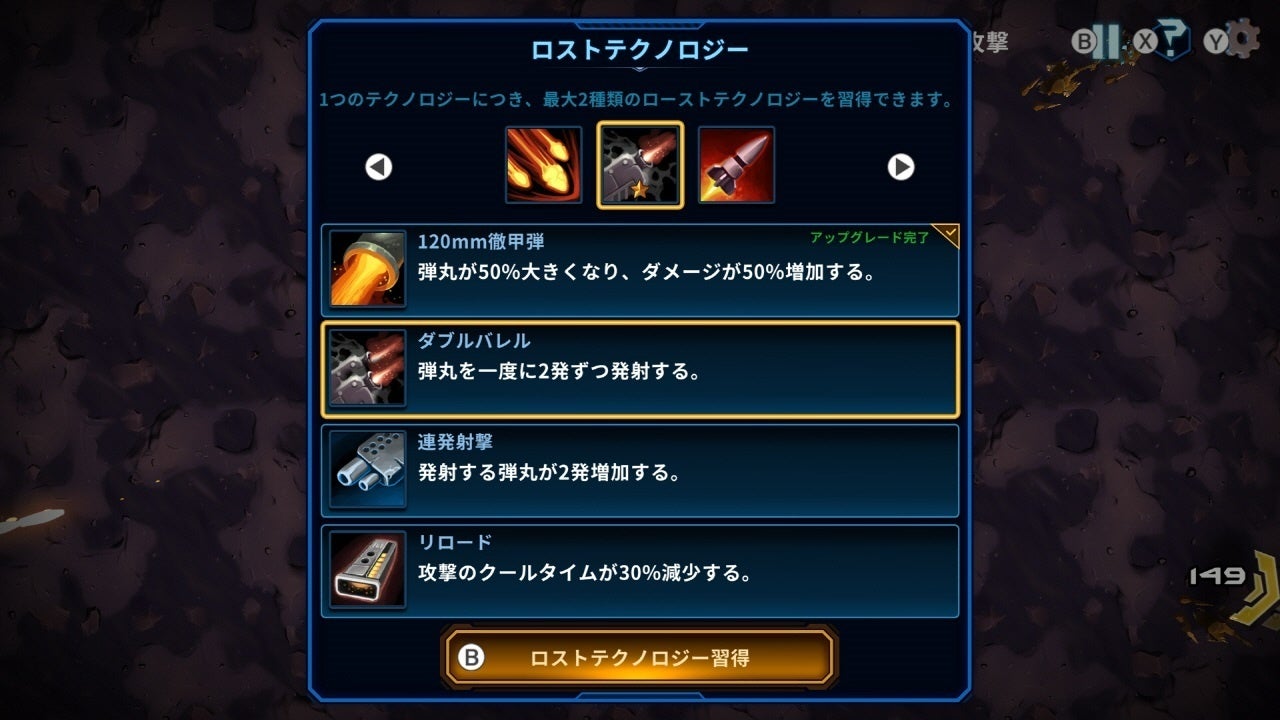Click the リロード magazine icon
Viewport: 1280px width, 720px height.
click(x=367, y=569)
